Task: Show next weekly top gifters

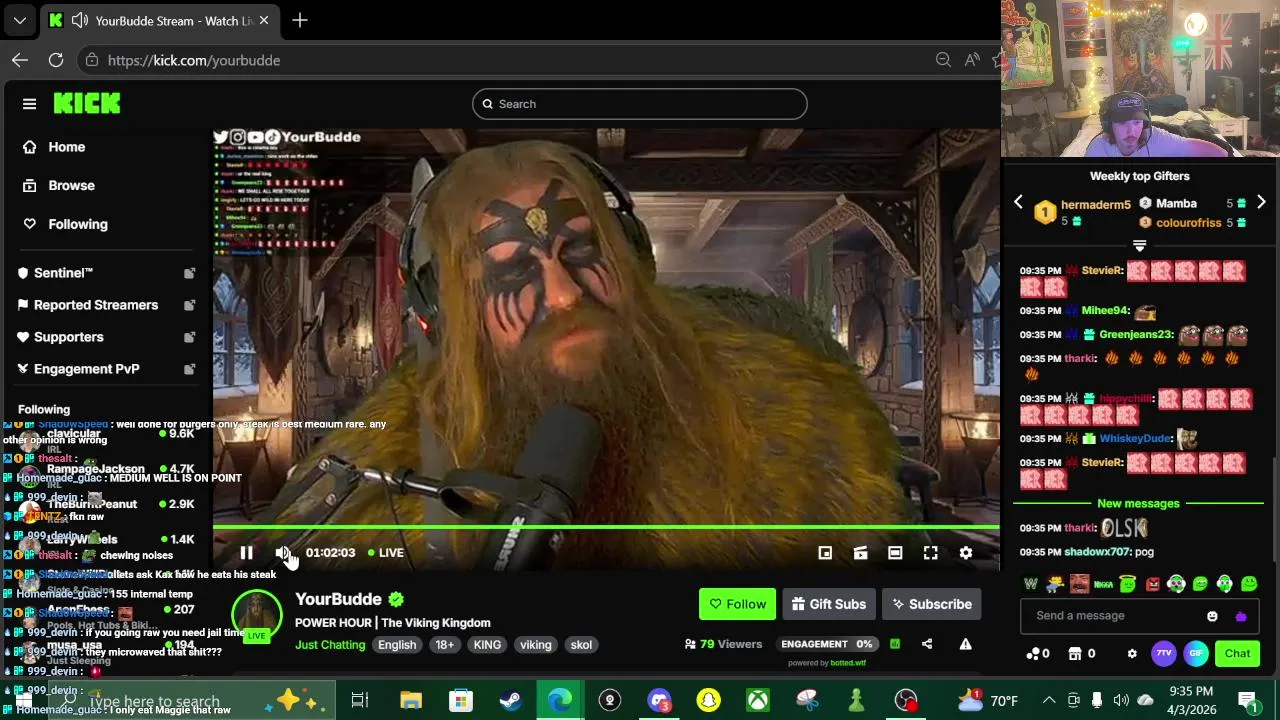Action: coord(1261,202)
